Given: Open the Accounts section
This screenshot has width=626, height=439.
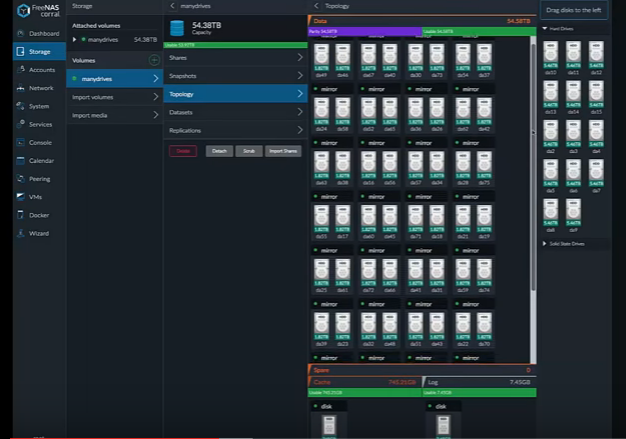Looking at the screenshot, I should point(39,70).
